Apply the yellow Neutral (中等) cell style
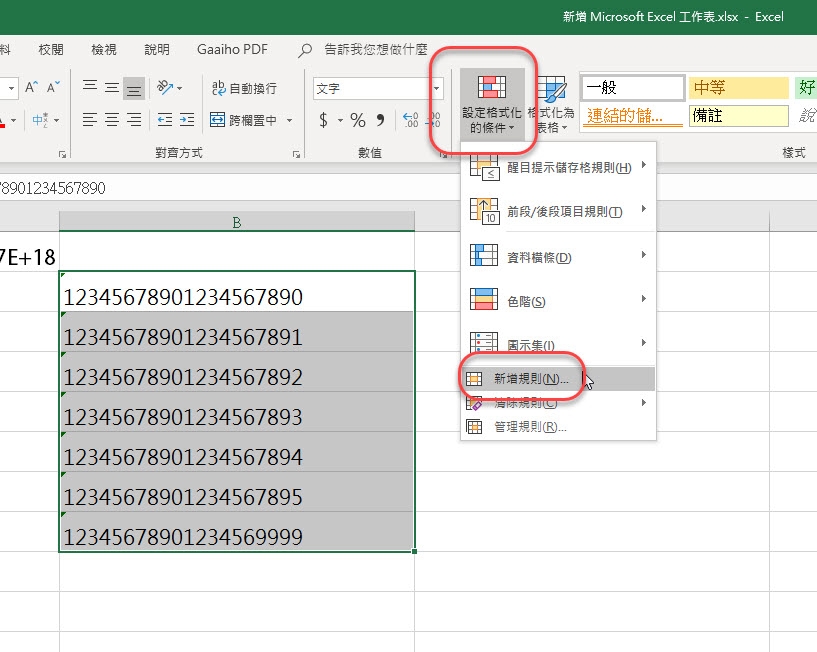Image resolution: width=817 pixels, height=652 pixels. tap(737, 88)
